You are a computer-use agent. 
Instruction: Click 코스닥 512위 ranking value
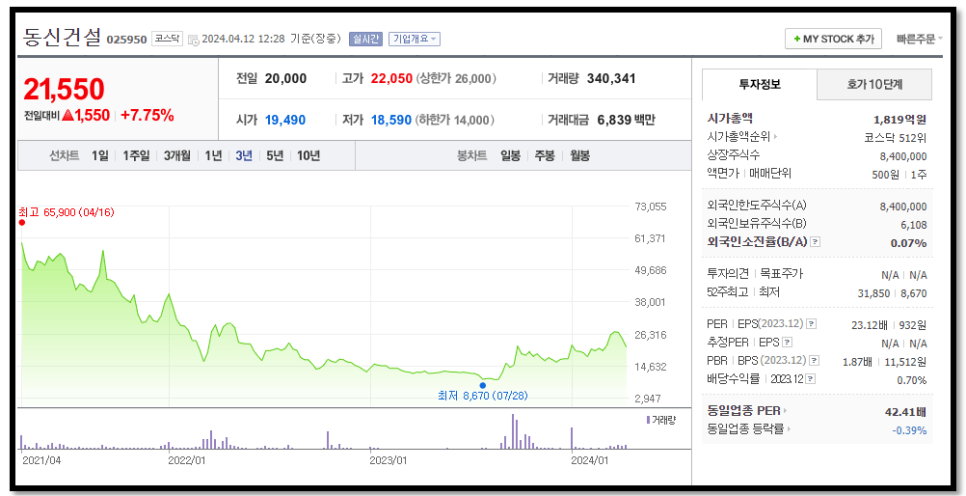coord(895,137)
